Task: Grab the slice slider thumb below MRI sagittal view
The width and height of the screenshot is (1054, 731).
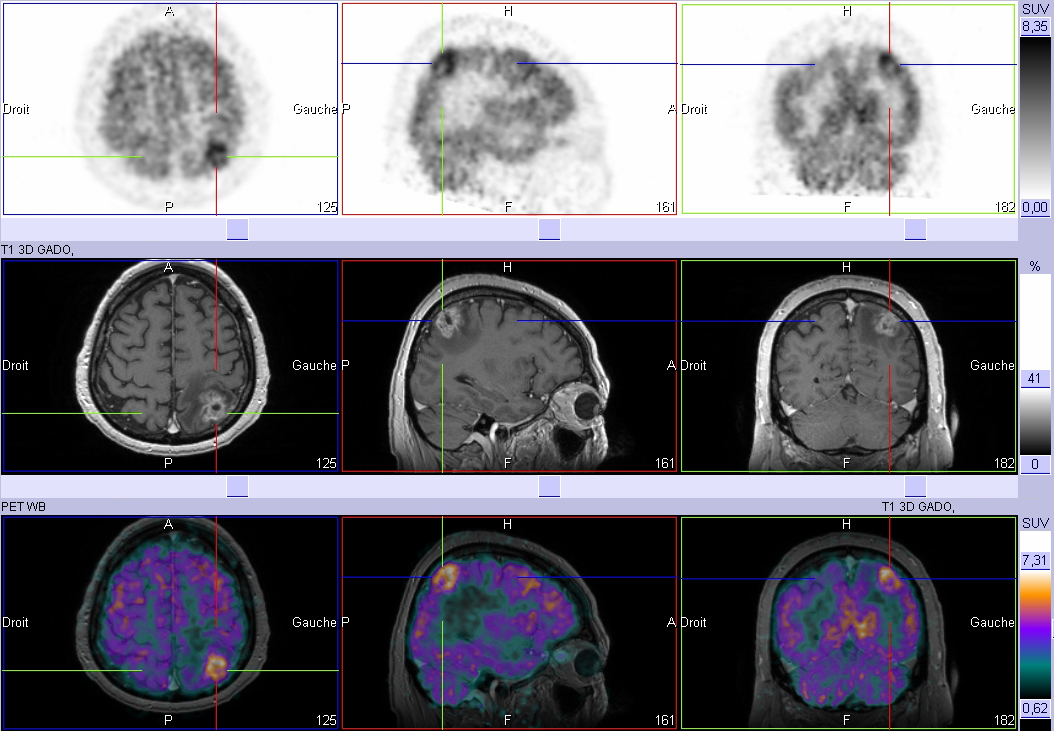Action: tap(549, 486)
